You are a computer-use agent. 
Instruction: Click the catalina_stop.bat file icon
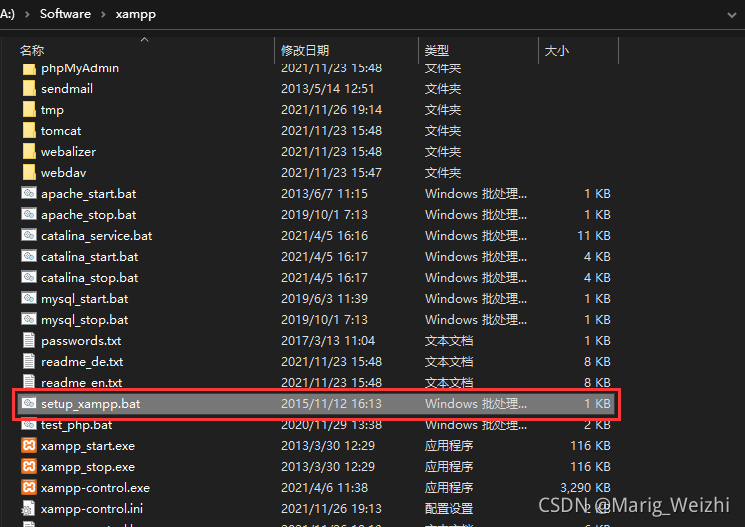29,277
